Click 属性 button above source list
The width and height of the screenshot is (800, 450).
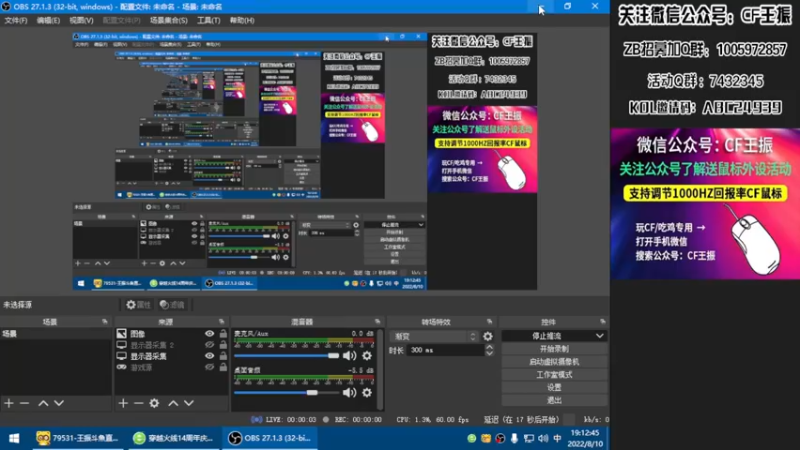pyautogui.click(x=138, y=305)
